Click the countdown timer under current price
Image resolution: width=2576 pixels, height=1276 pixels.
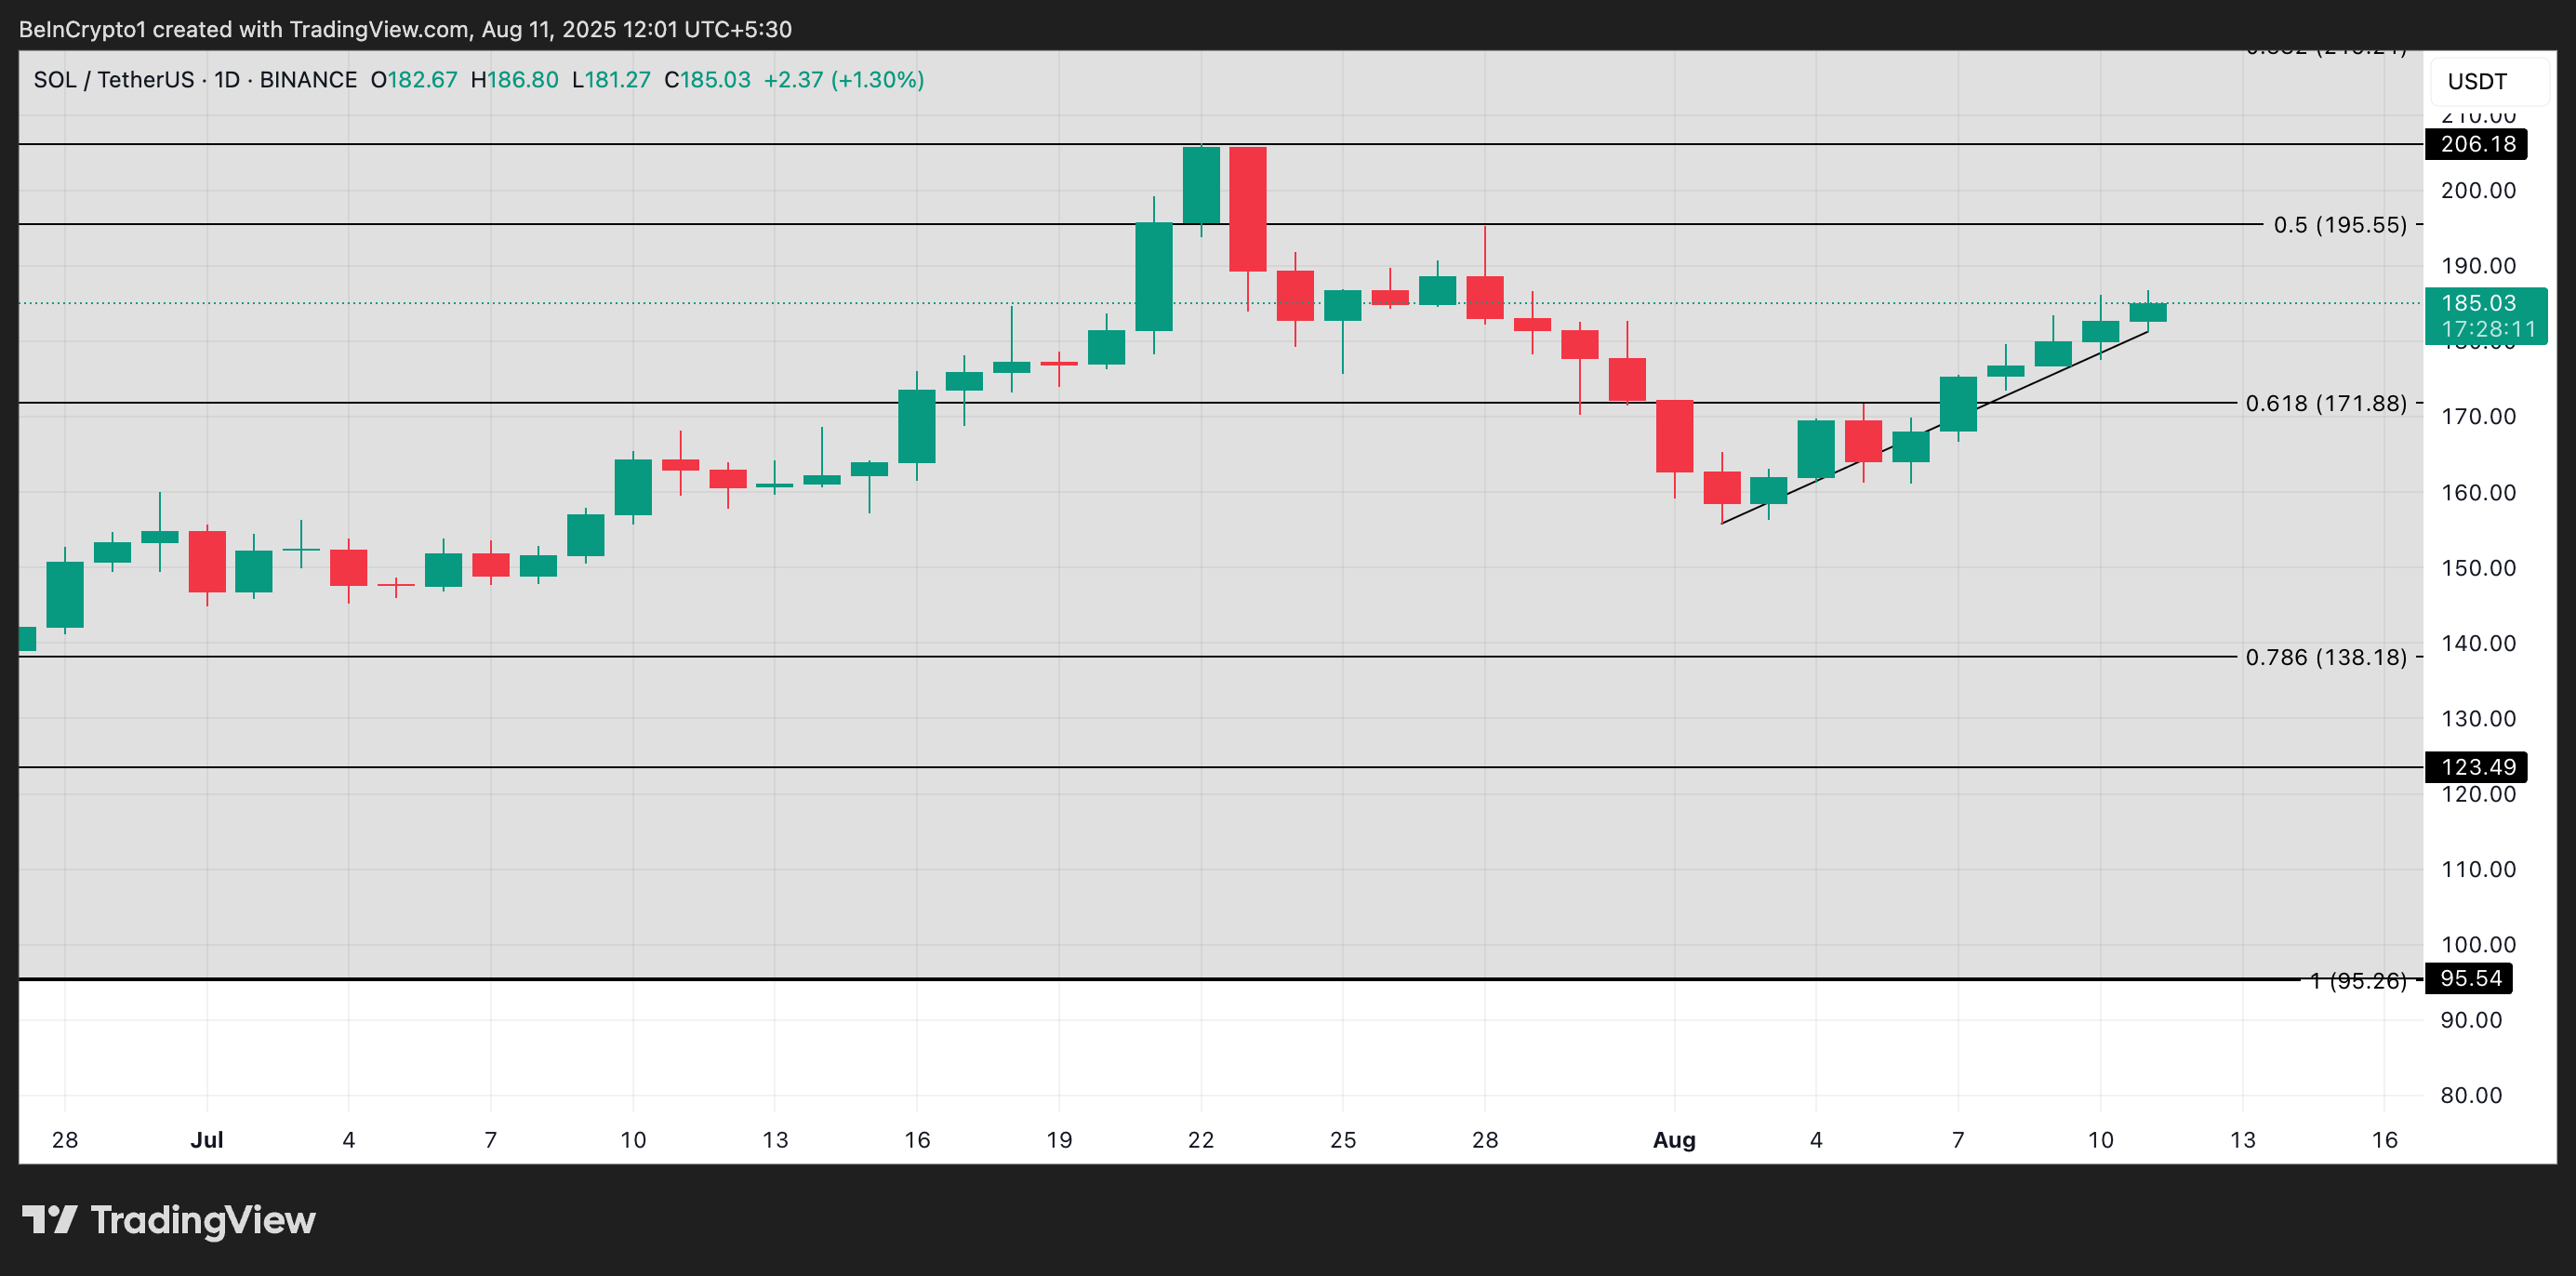click(x=2487, y=330)
